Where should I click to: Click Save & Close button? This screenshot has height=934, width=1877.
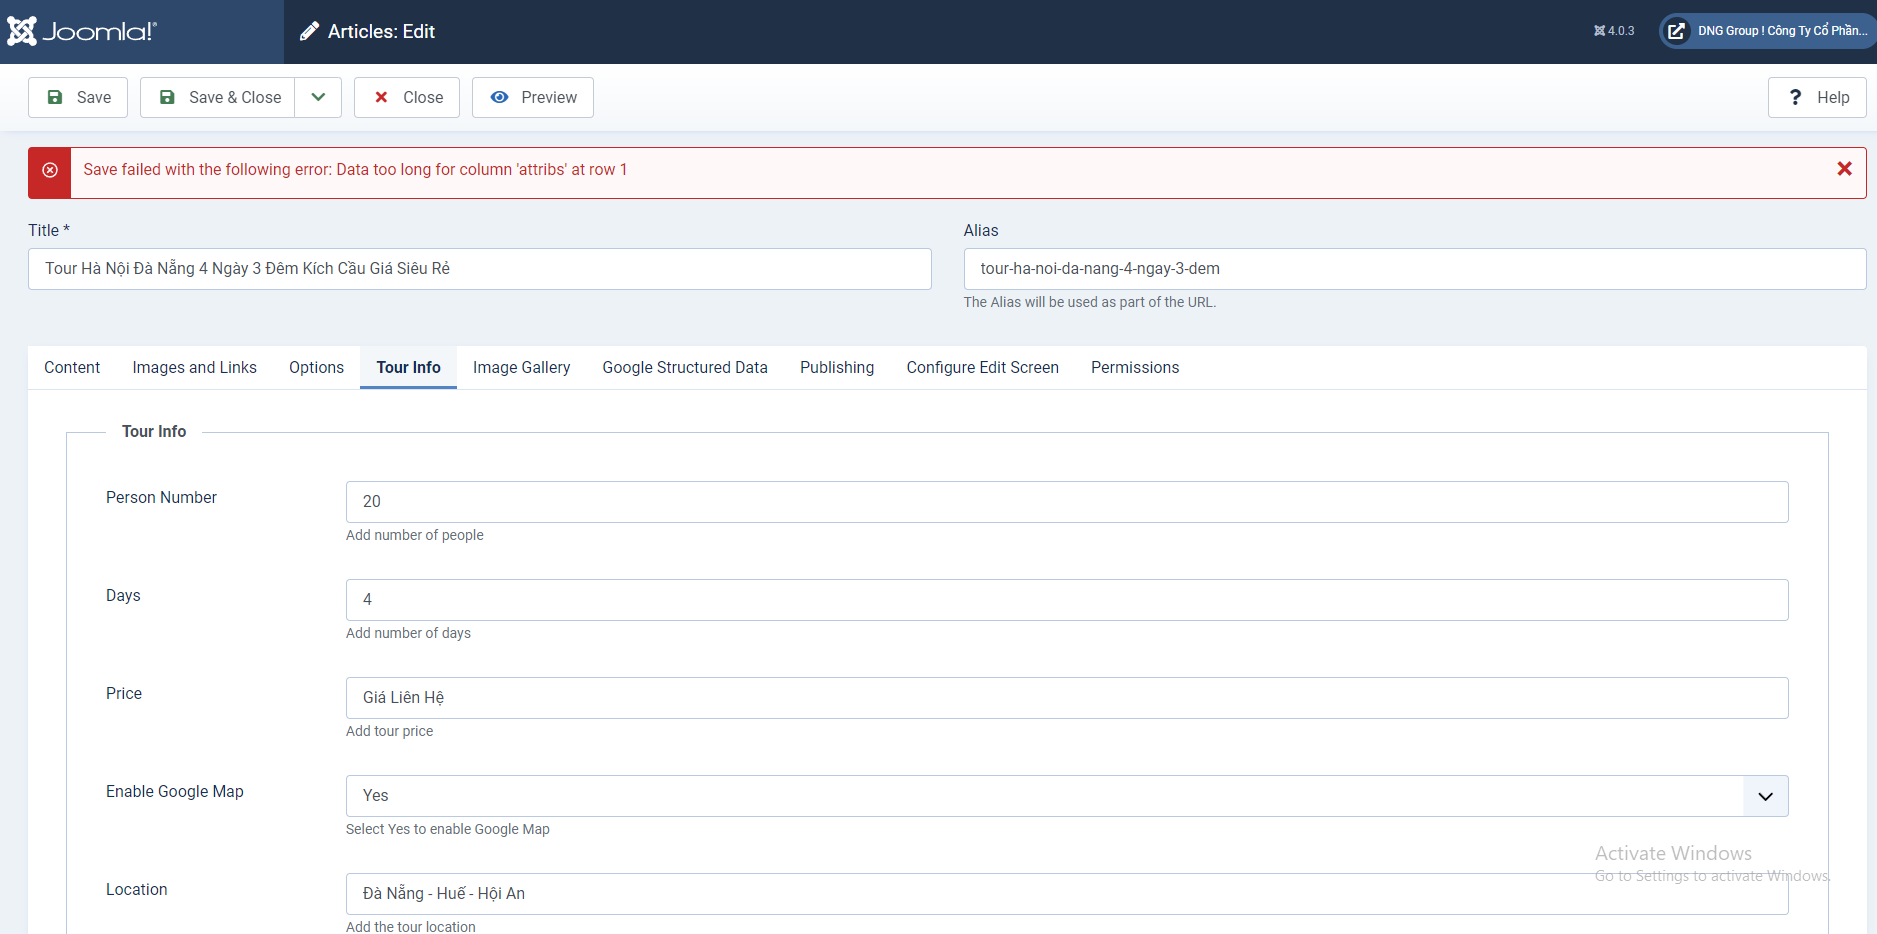tap(218, 97)
